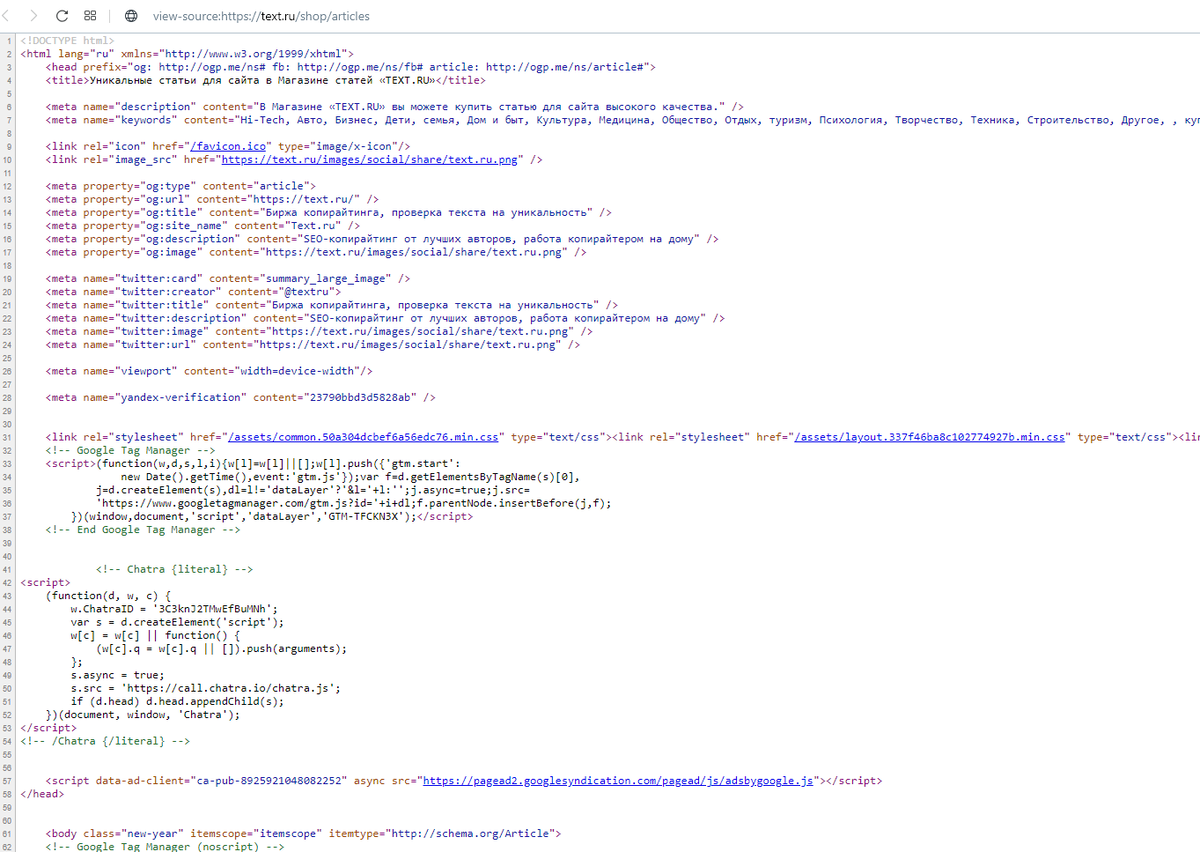Click the og:url meta line
This screenshot has height=852, width=1200.
click(x=212, y=199)
